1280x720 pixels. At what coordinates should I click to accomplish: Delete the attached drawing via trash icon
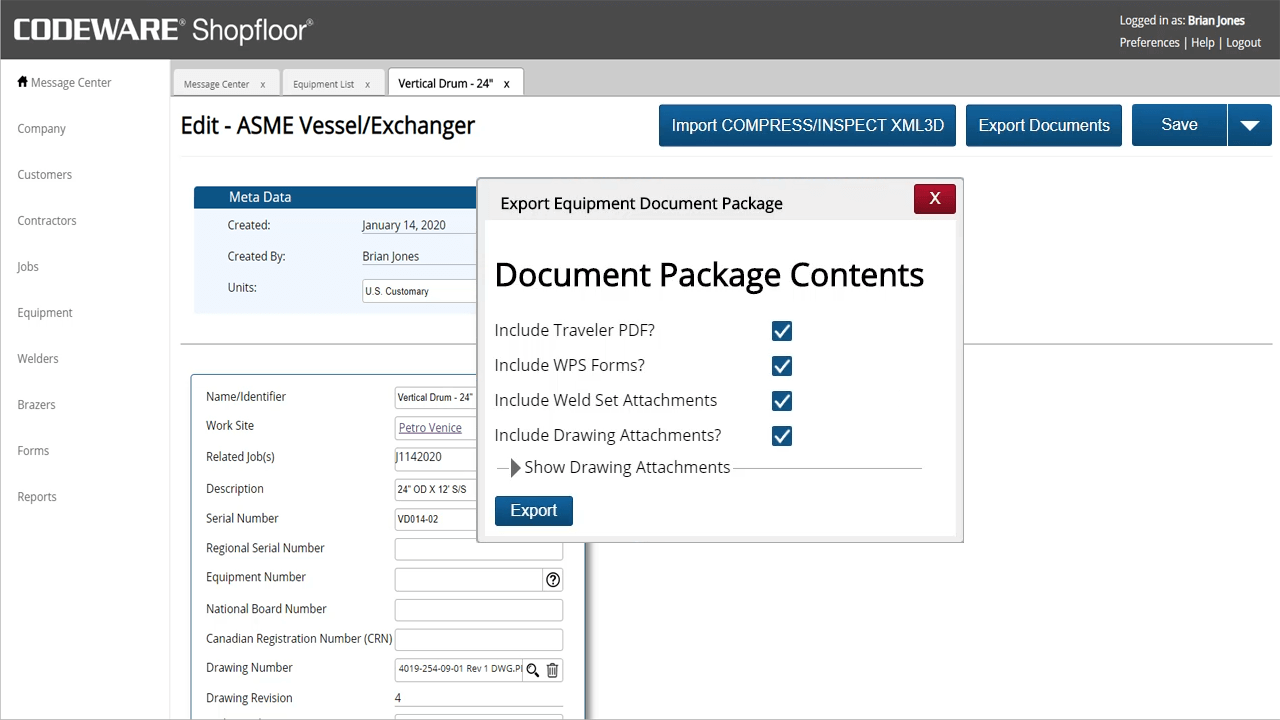tap(552, 670)
